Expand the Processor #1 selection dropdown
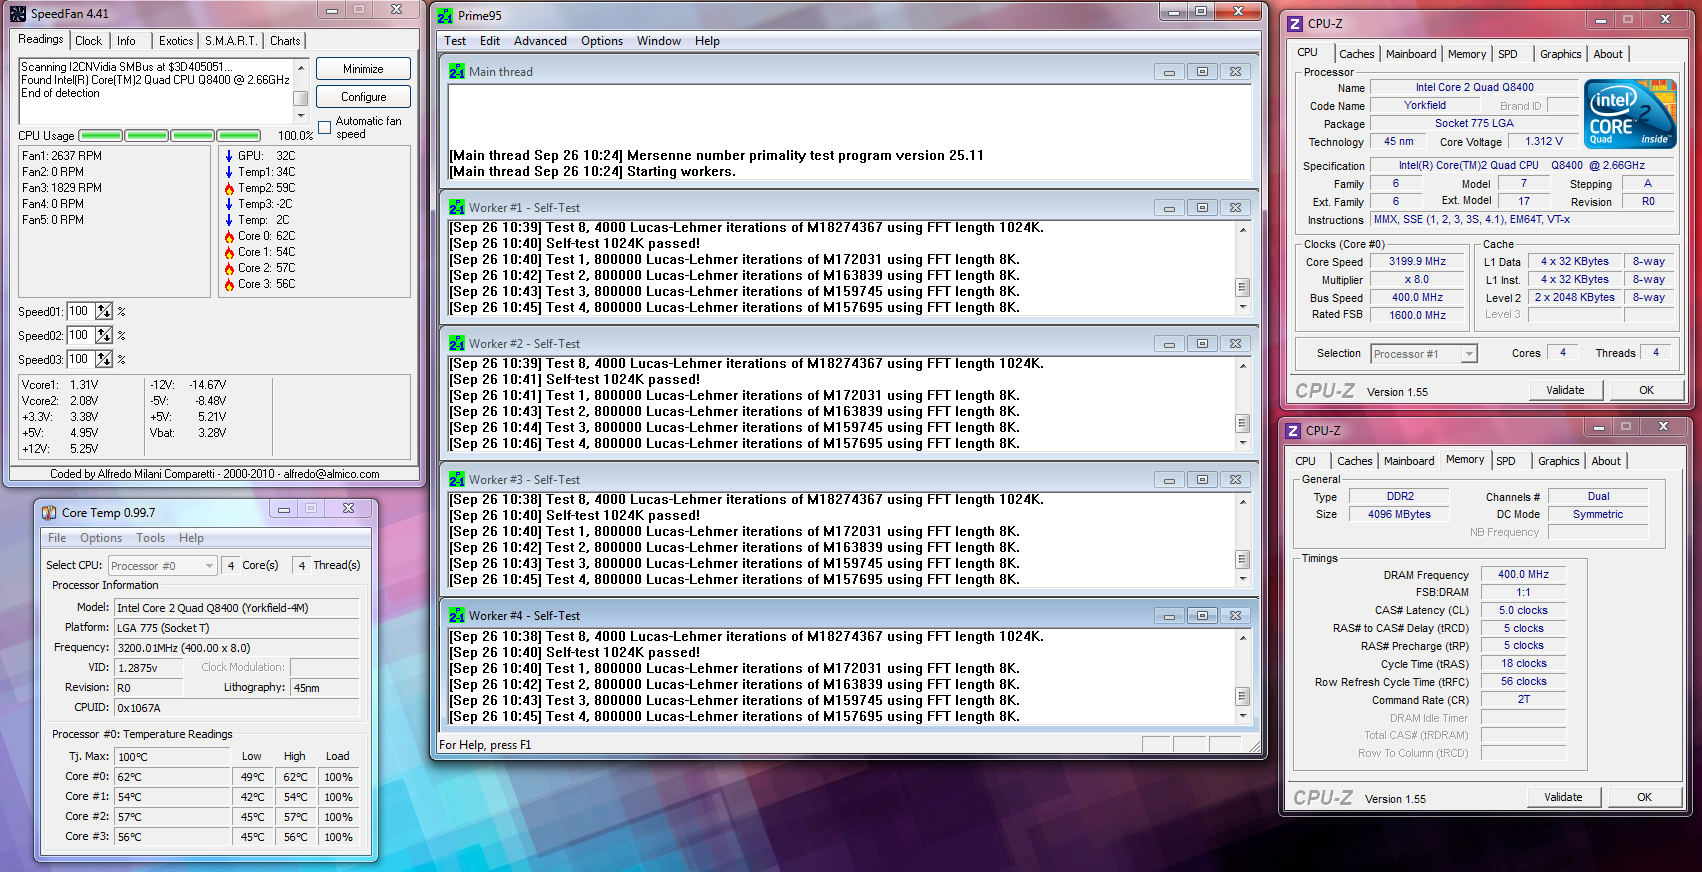The height and width of the screenshot is (872, 1702). tap(1424, 354)
